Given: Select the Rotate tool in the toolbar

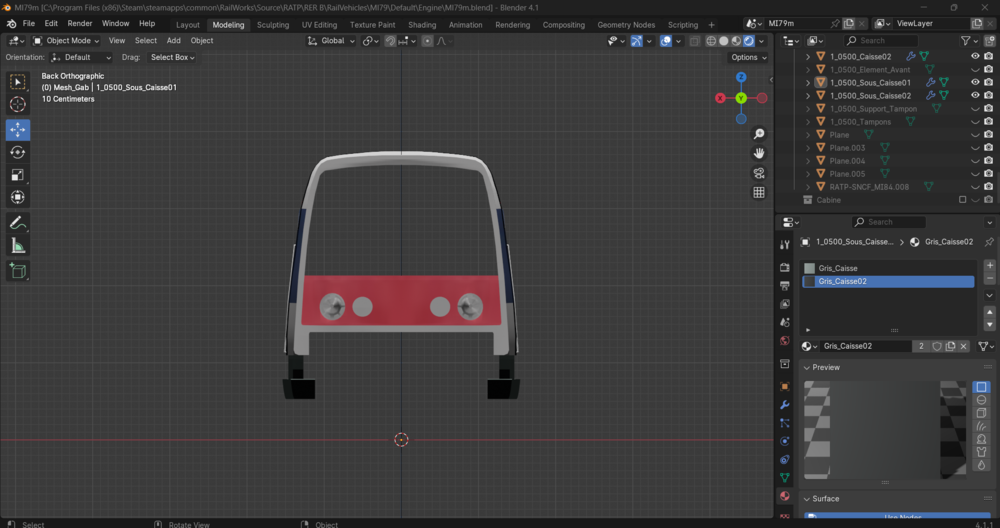Looking at the screenshot, I should 18,152.
